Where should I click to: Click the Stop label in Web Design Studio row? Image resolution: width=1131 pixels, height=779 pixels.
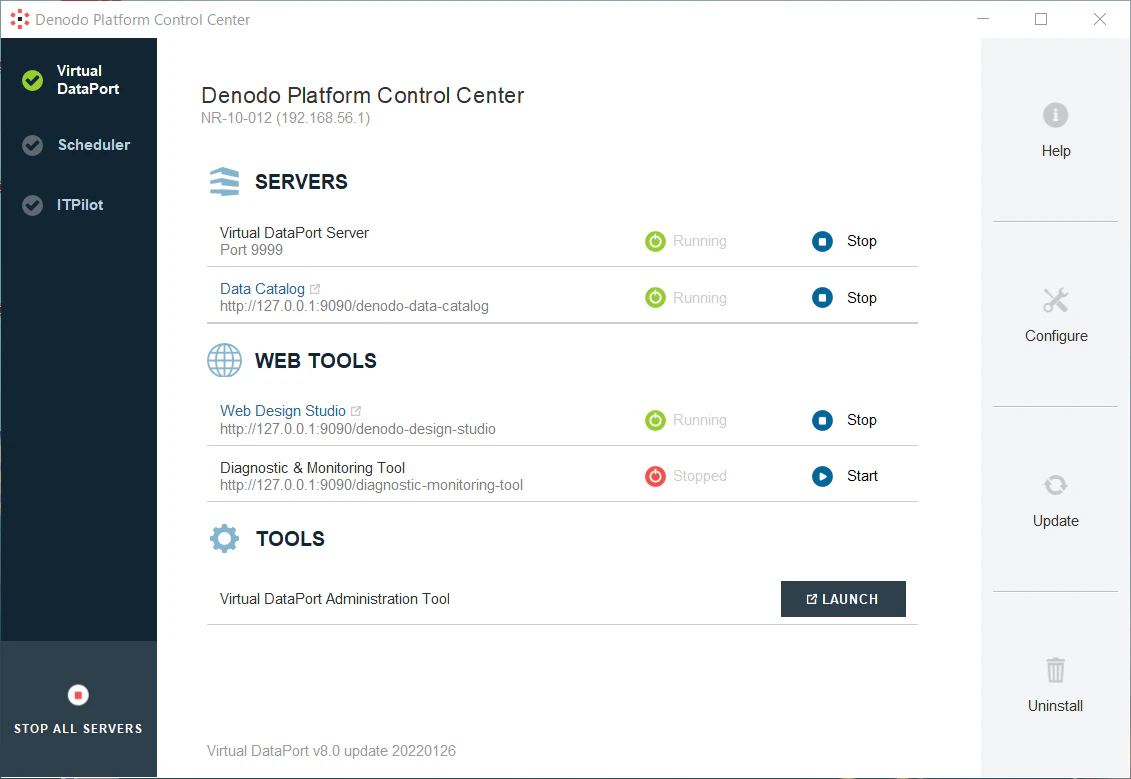[x=861, y=420]
